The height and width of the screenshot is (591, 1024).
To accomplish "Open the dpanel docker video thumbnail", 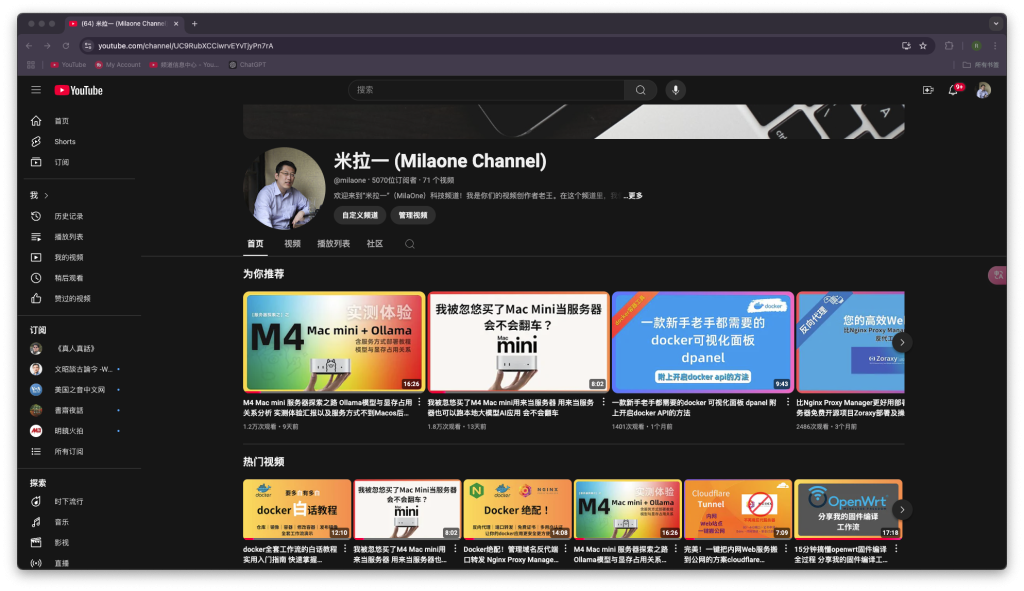I will tap(702, 341).
